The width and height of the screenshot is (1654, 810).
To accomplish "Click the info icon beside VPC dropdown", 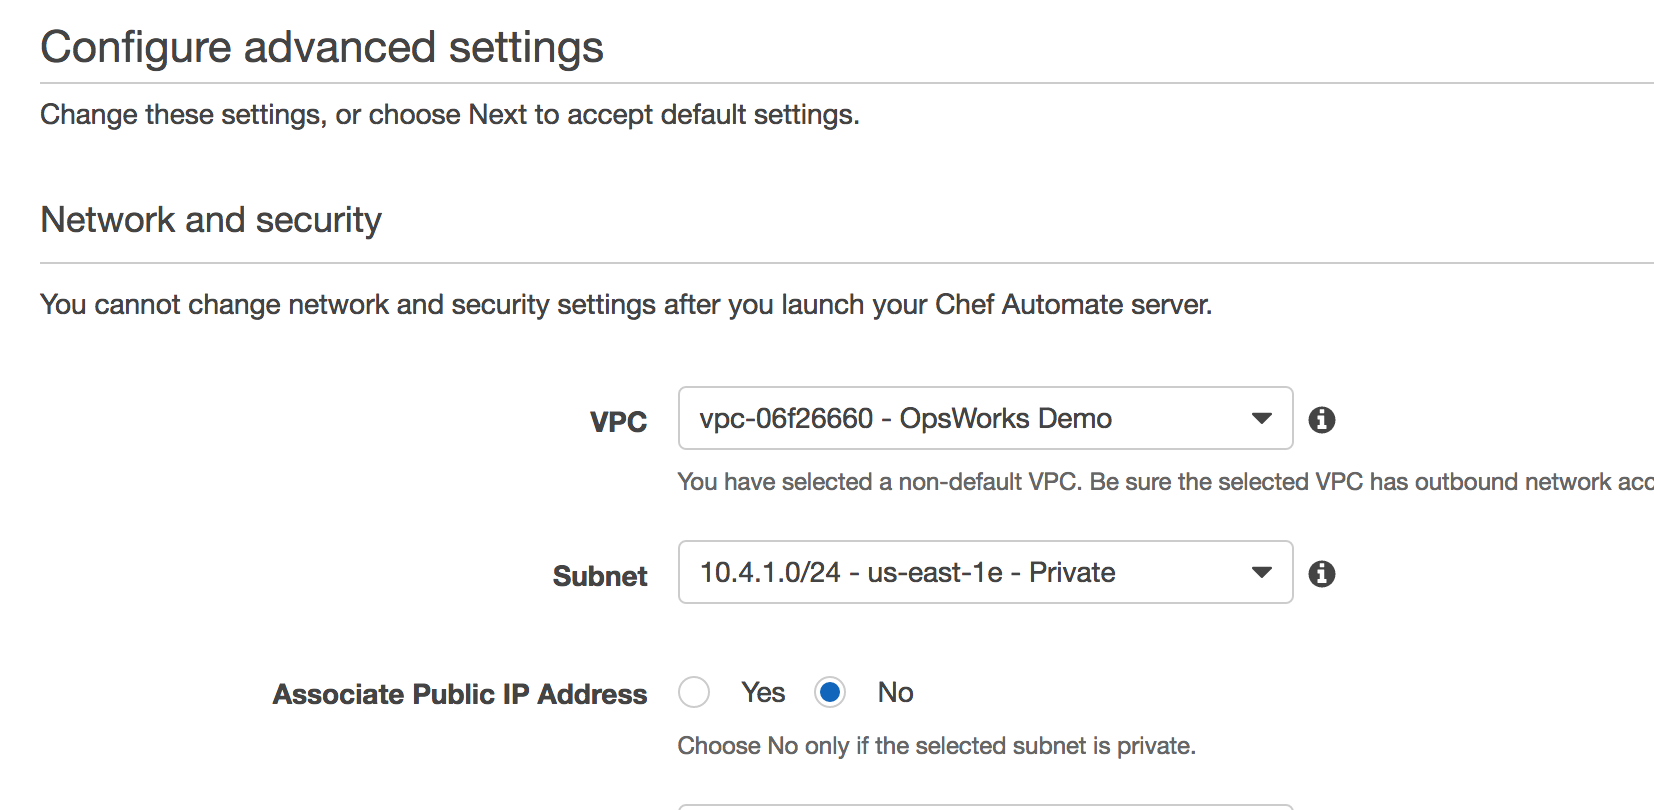I will click(1321, 420).
